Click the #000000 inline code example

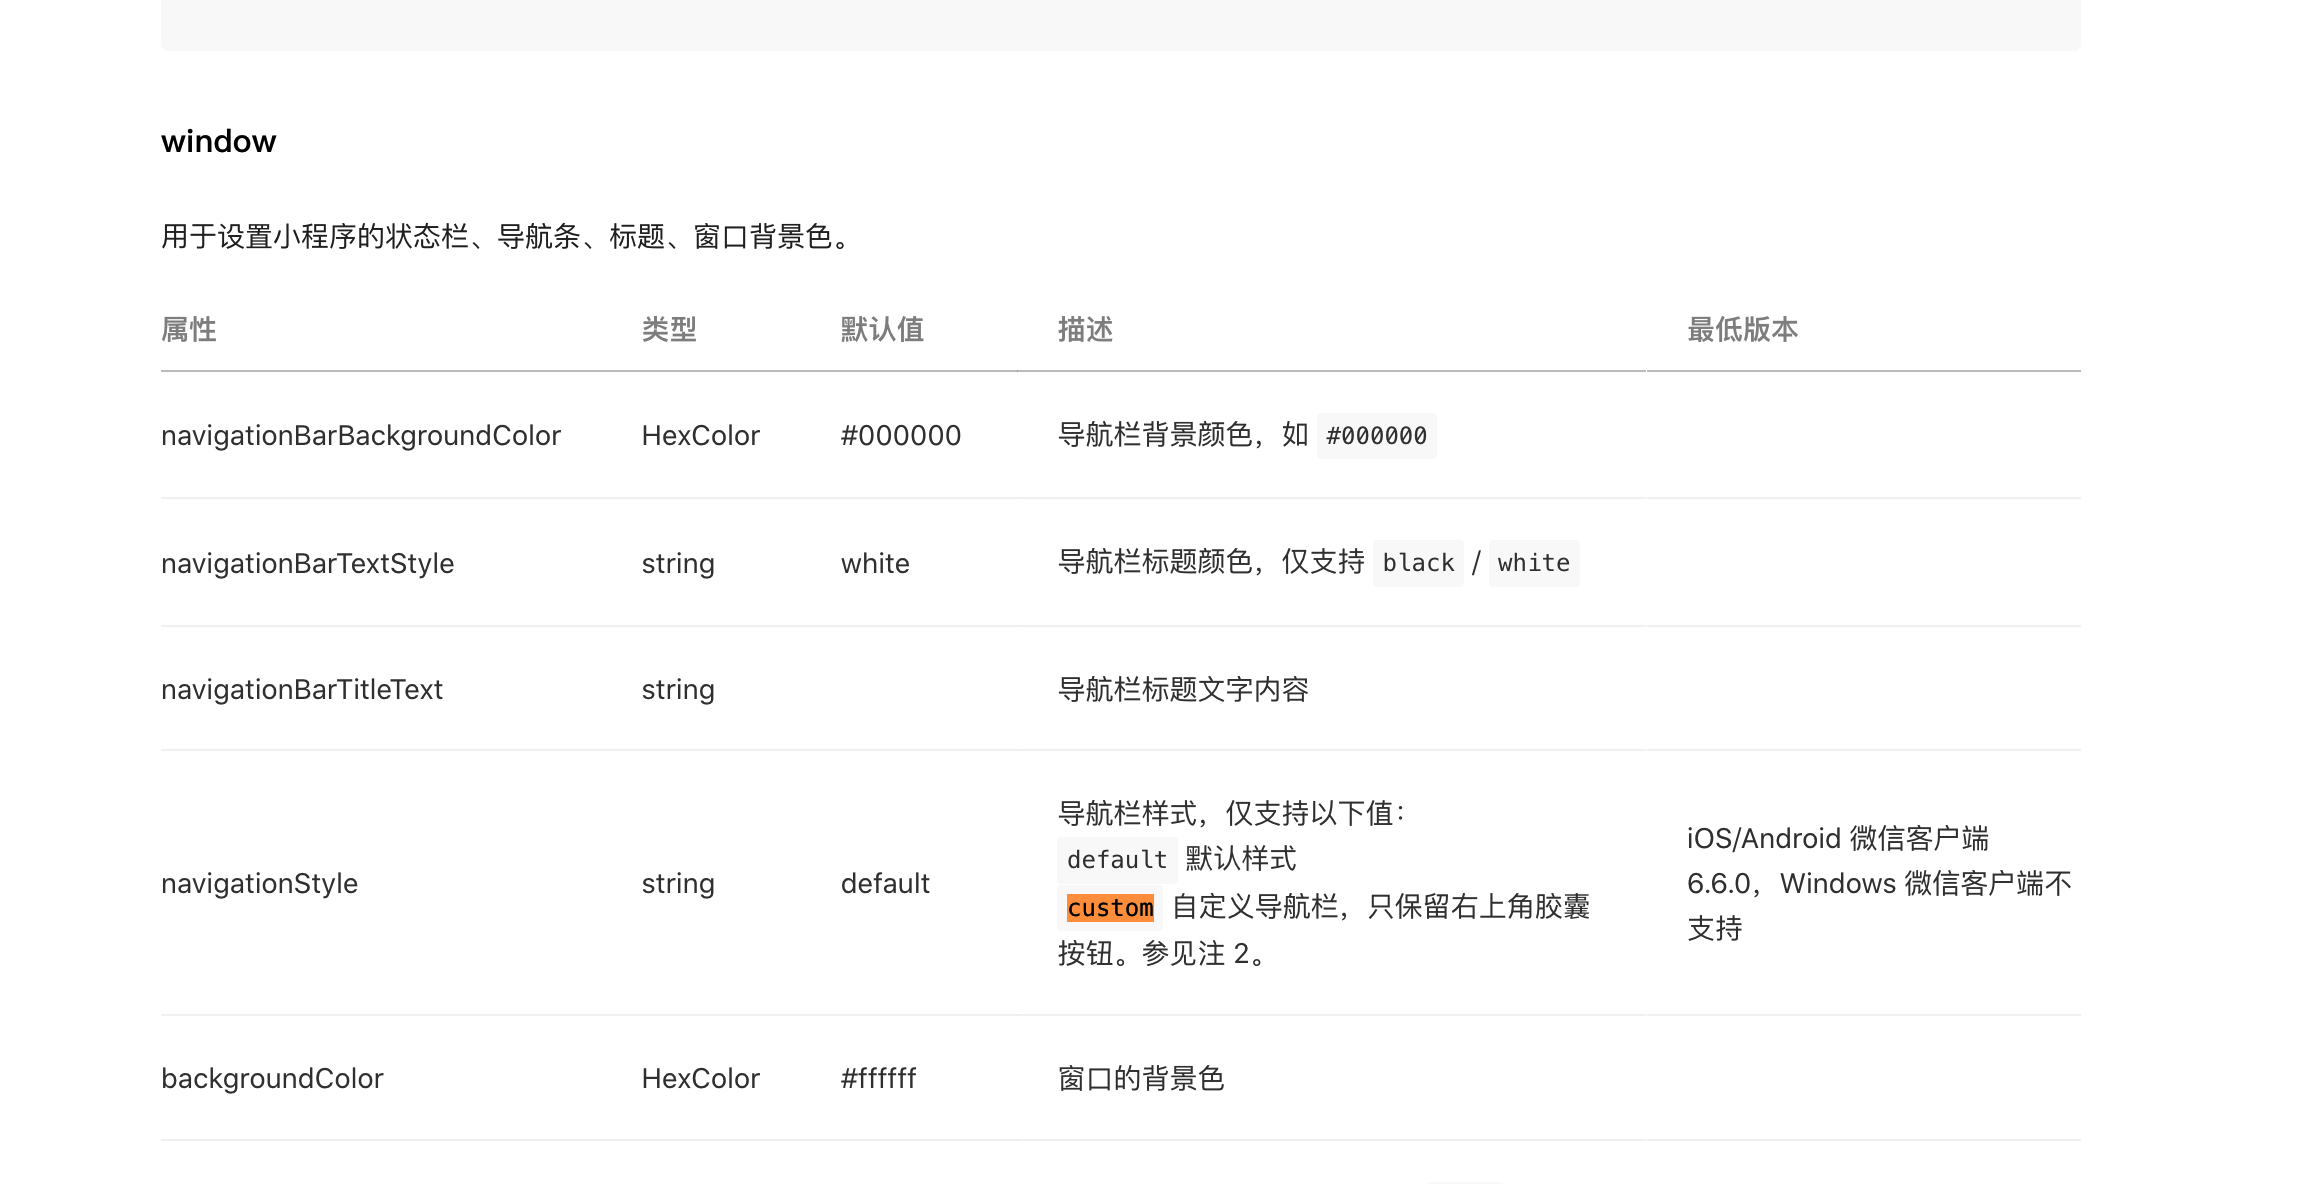[x=1376, y=436]
